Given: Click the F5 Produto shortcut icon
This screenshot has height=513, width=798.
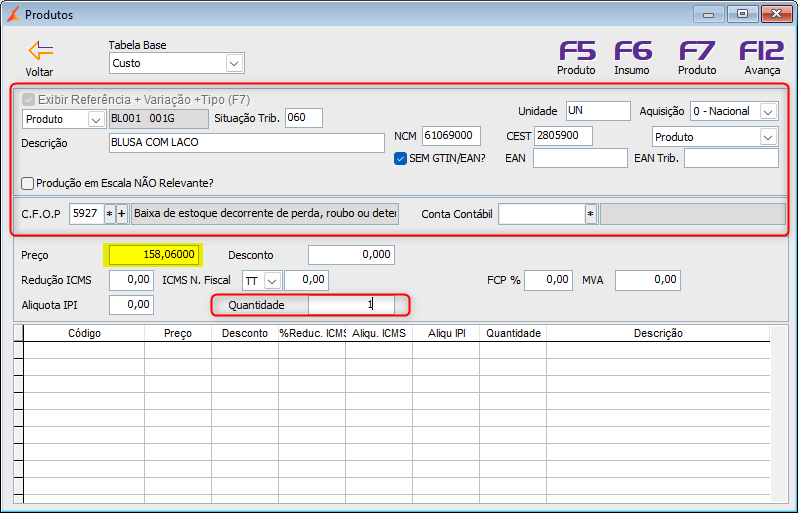Looking at the screenshot, I should point(577,51).
